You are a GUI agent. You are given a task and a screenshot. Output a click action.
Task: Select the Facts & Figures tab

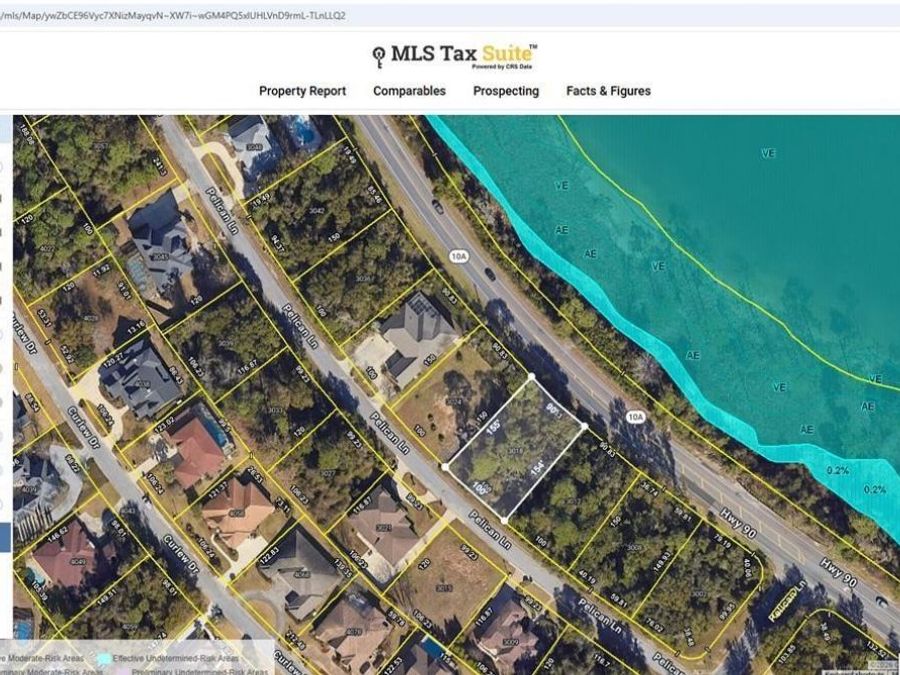(x=608, y=91)
